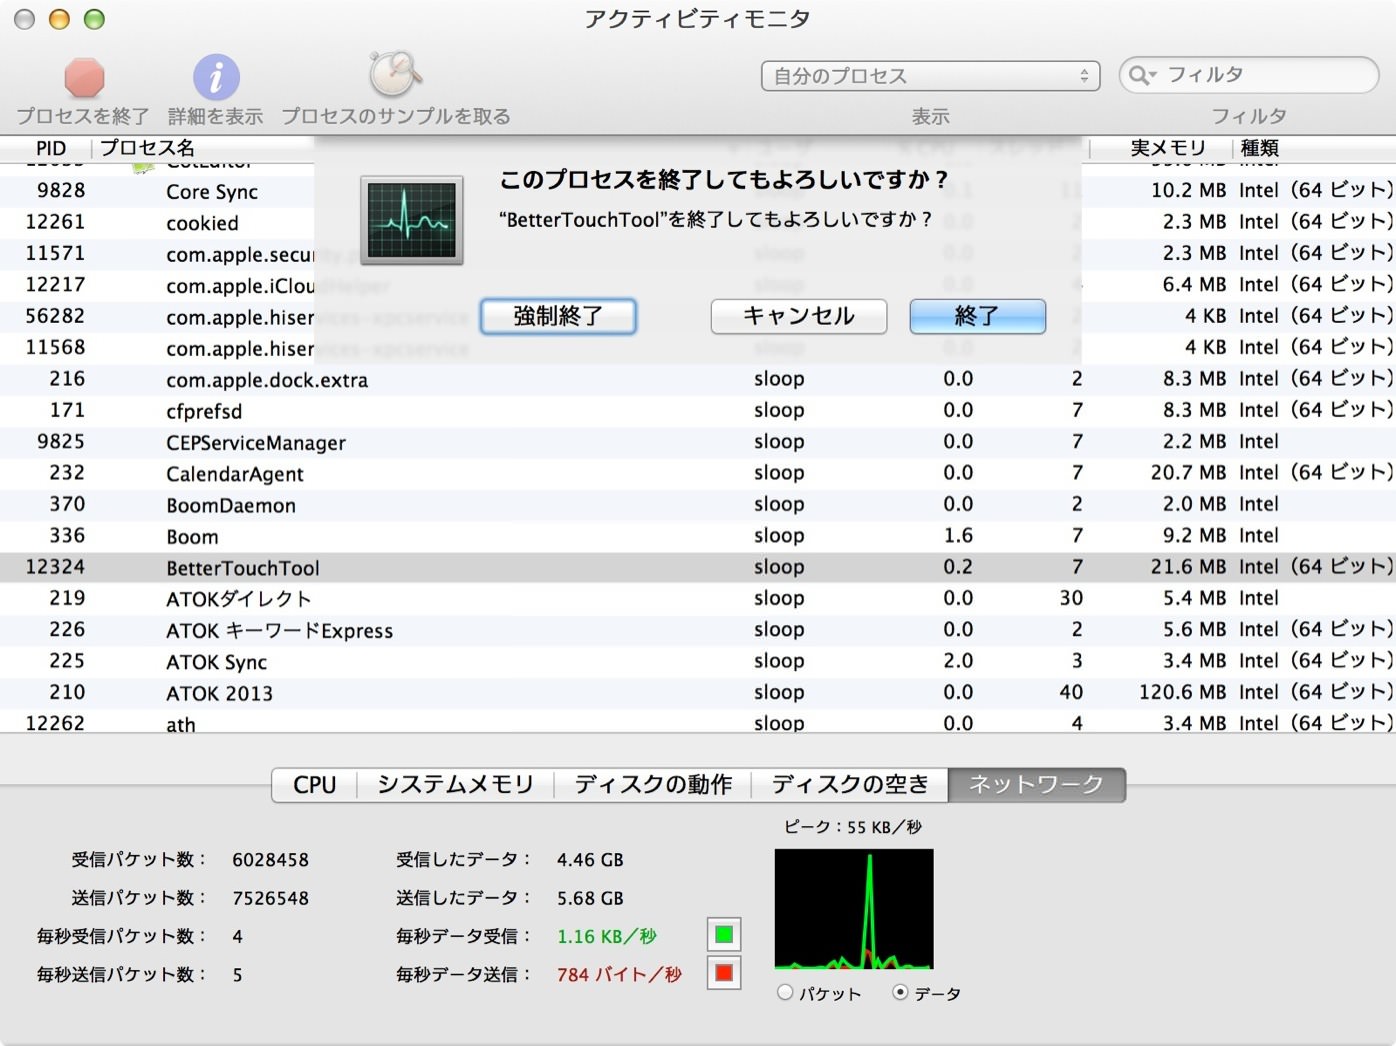Click the 送信パケット数 value 7526548
Viewport: 1396px width, 1046px height.
(270, 898)
